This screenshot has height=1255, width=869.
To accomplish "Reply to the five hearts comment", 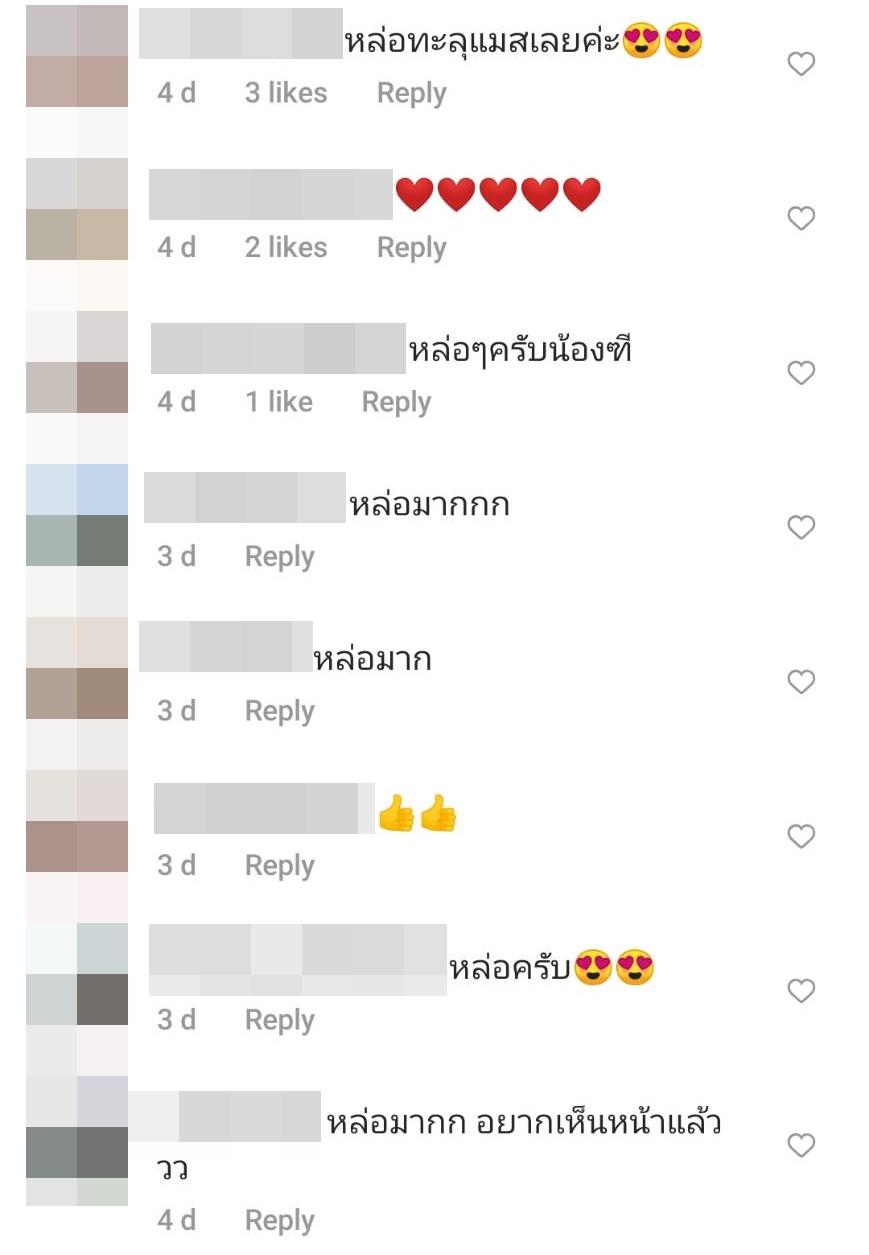I will pyautogui.click(x=411, y=248).
